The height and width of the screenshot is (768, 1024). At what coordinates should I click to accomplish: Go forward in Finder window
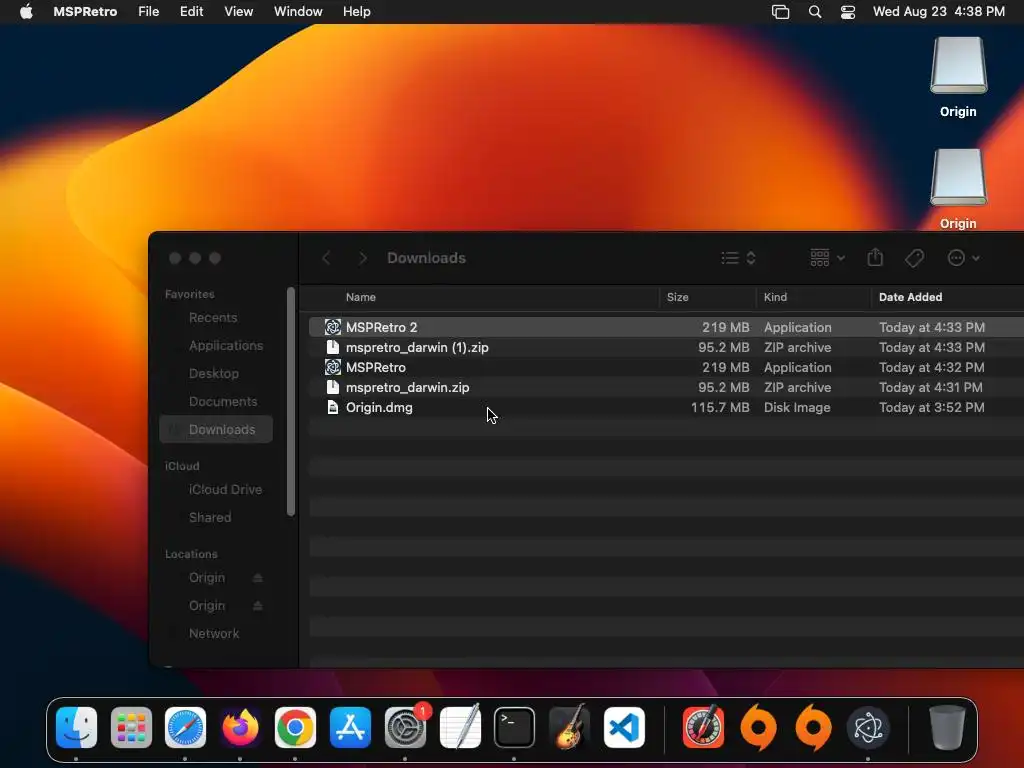[x=362, y=258]
